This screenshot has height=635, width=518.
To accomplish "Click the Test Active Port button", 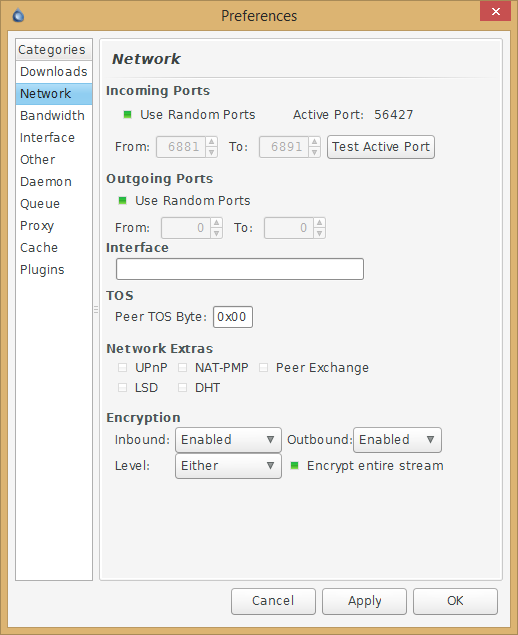I will click(381, 147).
